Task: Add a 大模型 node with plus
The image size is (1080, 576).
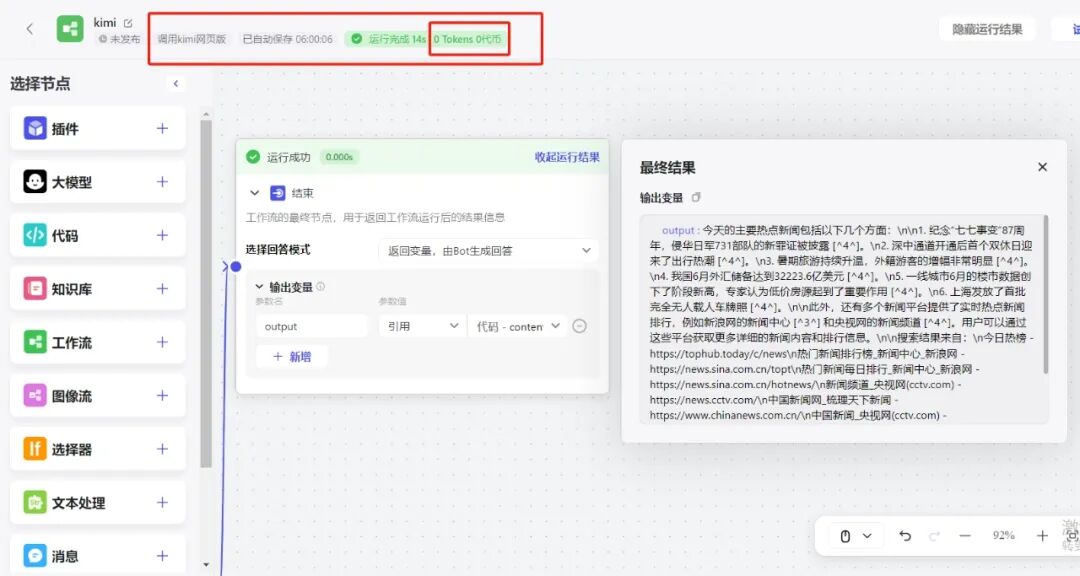Action: point(162,182)
